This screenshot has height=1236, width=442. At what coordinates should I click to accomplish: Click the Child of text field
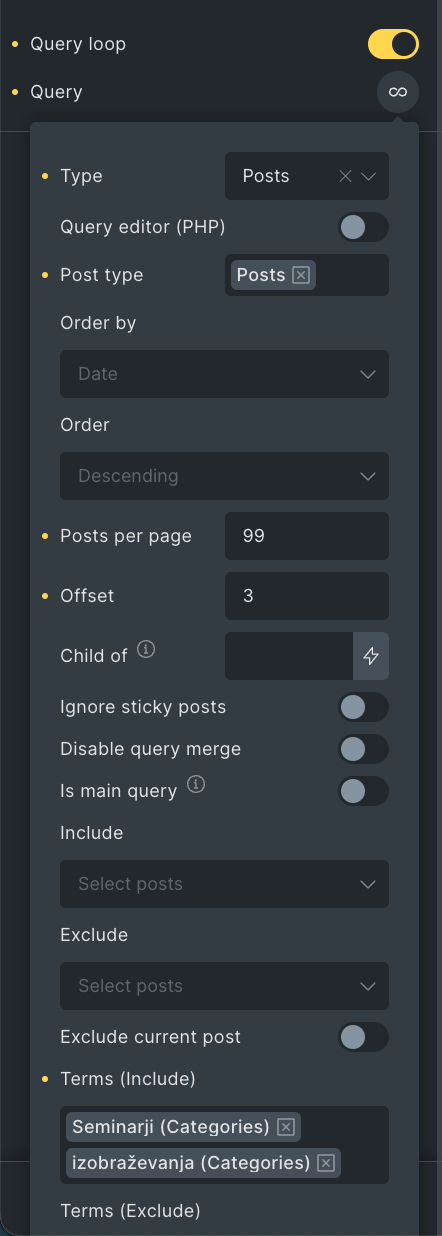click(289, 656)
